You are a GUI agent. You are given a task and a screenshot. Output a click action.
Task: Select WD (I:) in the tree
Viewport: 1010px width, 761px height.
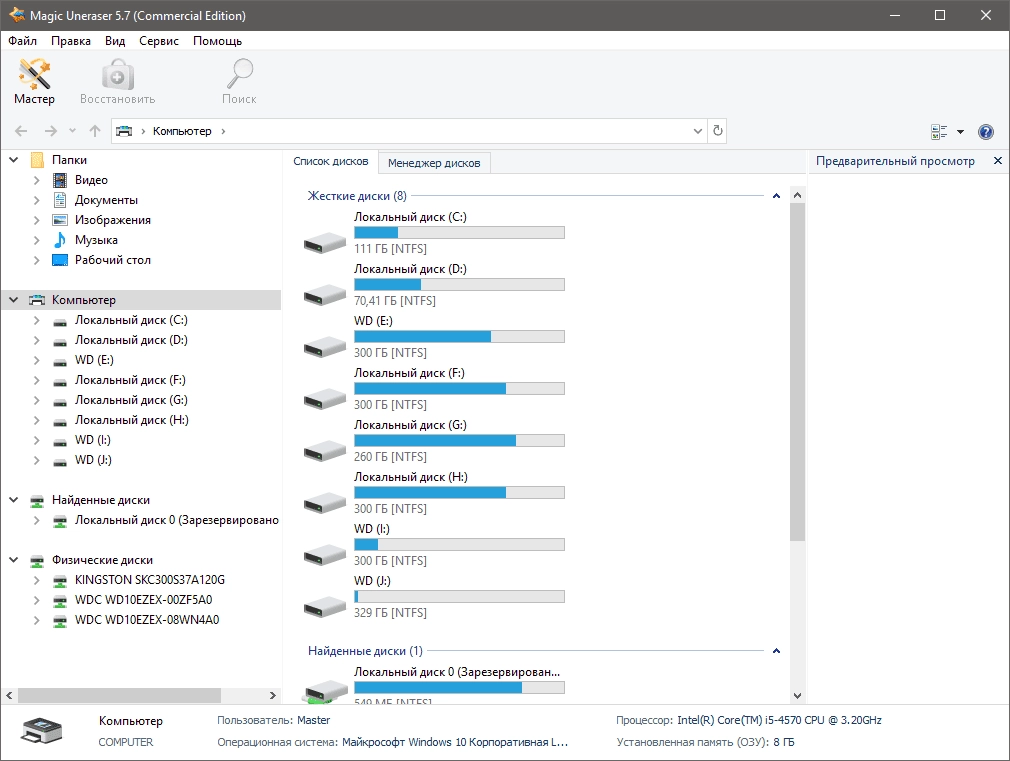click(x=93, y=440)
